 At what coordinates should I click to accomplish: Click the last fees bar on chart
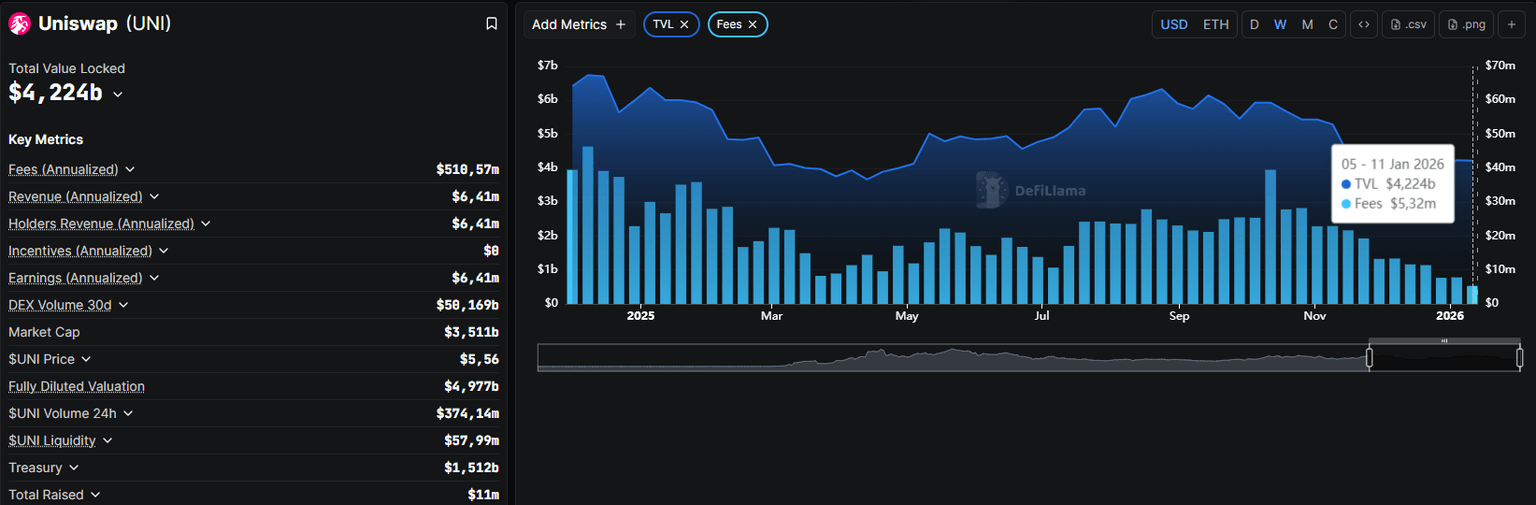coord(1472,295)
